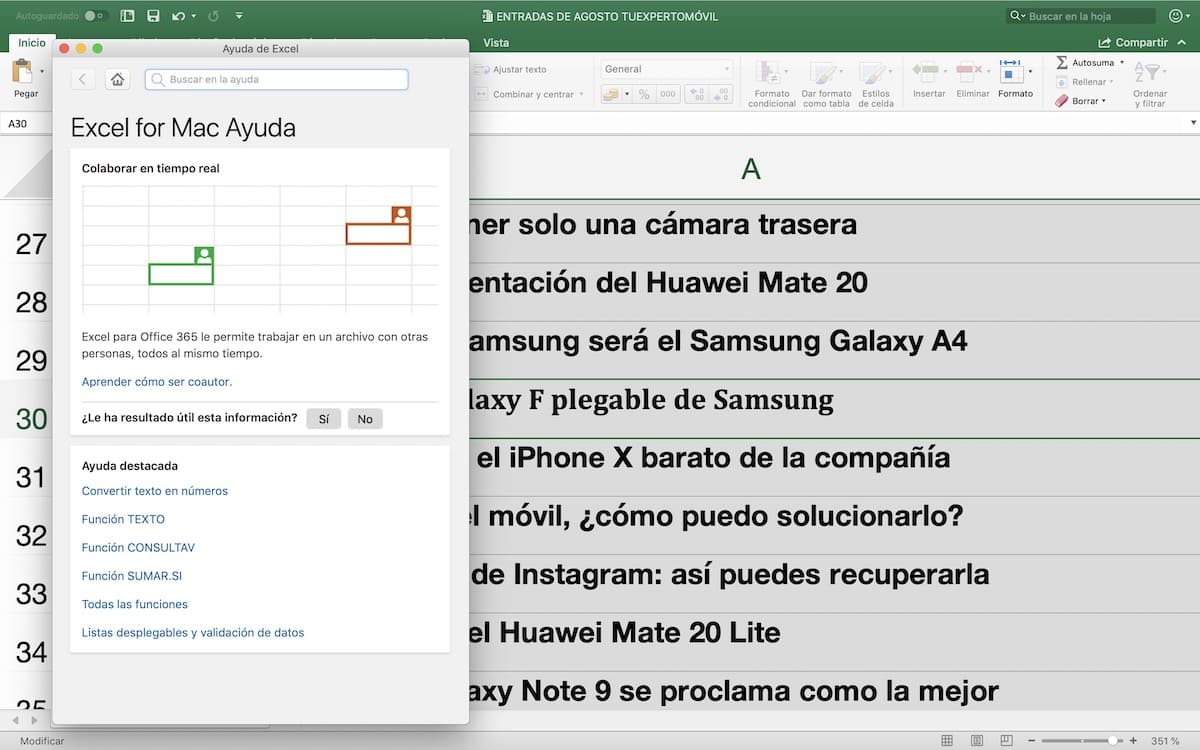Open the General number format dropdown
The width and height of the screenshot is (1200, 750).
667,69
